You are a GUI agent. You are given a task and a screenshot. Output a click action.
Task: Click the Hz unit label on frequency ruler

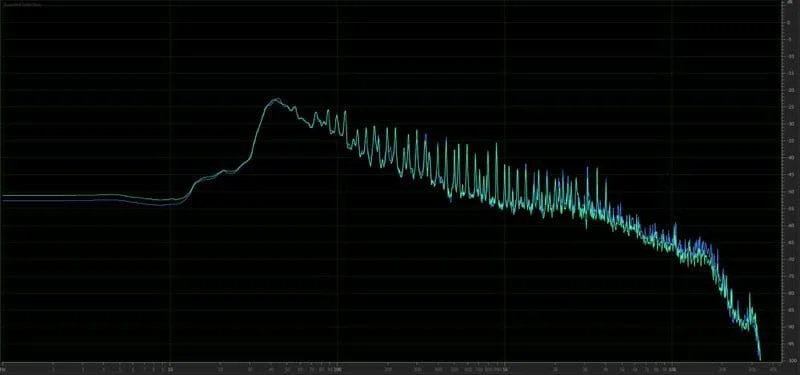(4, 369)
